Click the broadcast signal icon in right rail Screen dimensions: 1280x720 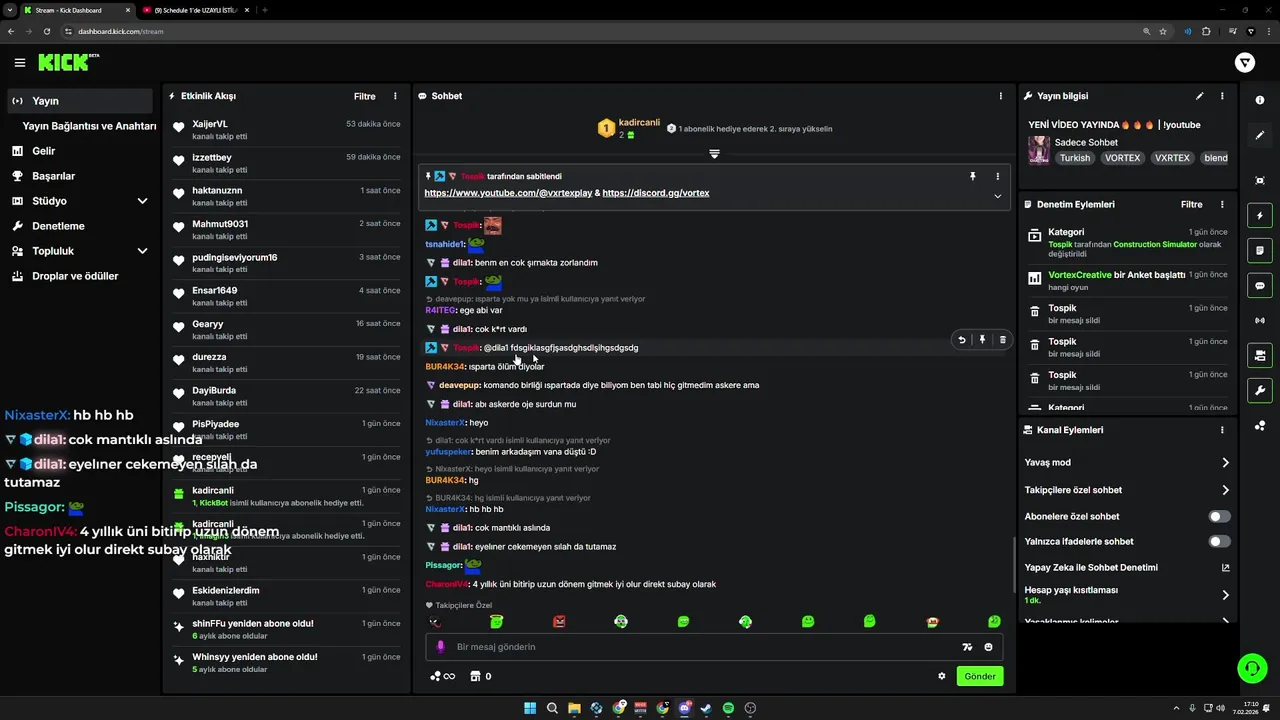click(x=1260, y=320)
